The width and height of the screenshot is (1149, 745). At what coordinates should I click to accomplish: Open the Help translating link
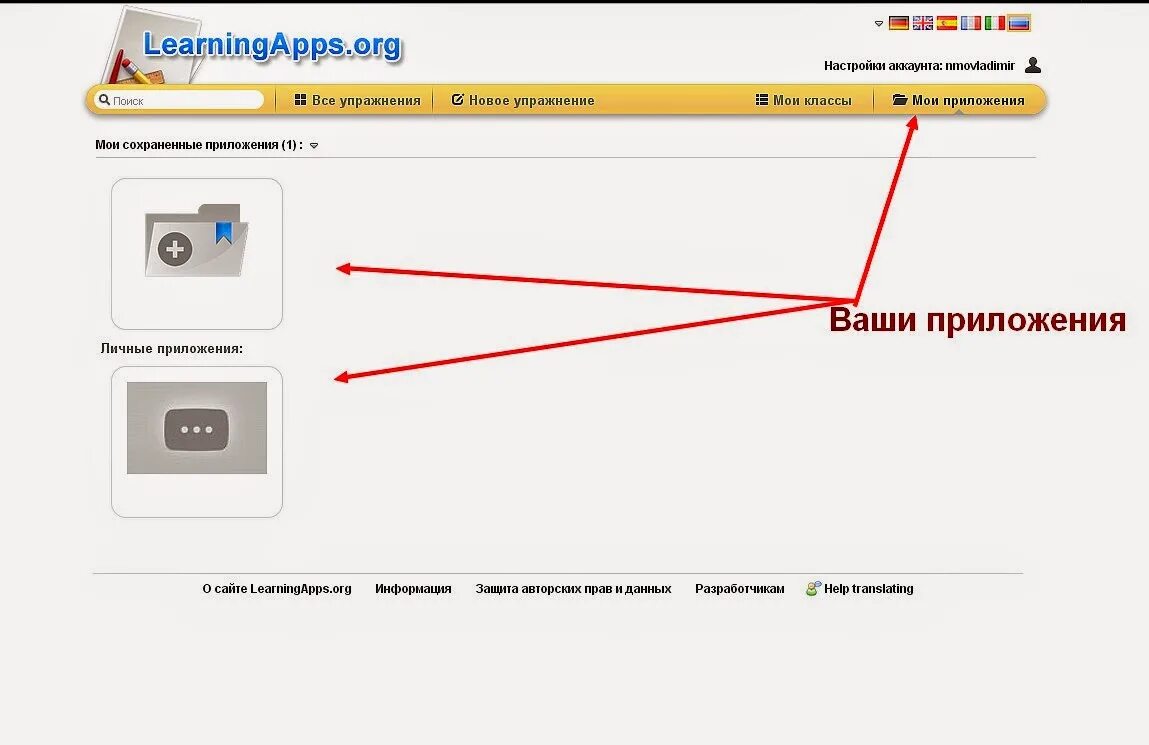(868, 589)
